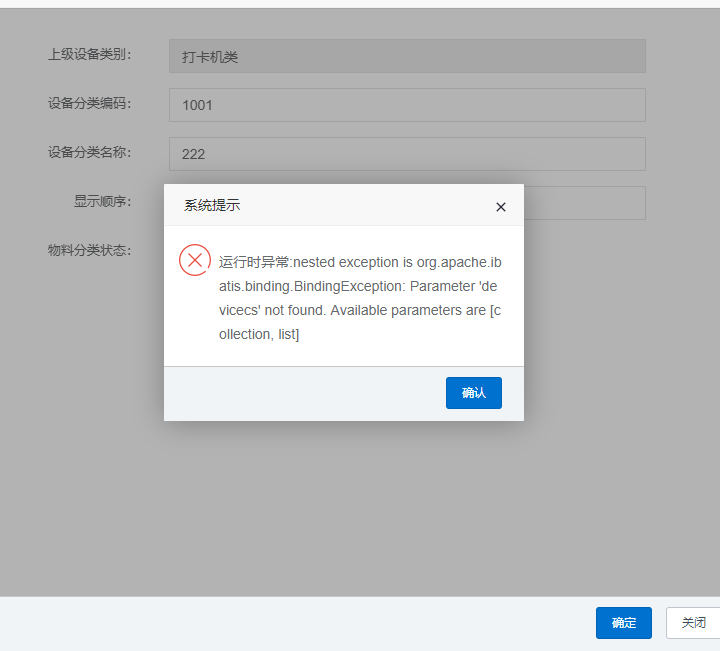Image resolution: width=720 pixels, height=651 pixels.
Task: Click the 上级设备类别 label
Action: point(90,54)
